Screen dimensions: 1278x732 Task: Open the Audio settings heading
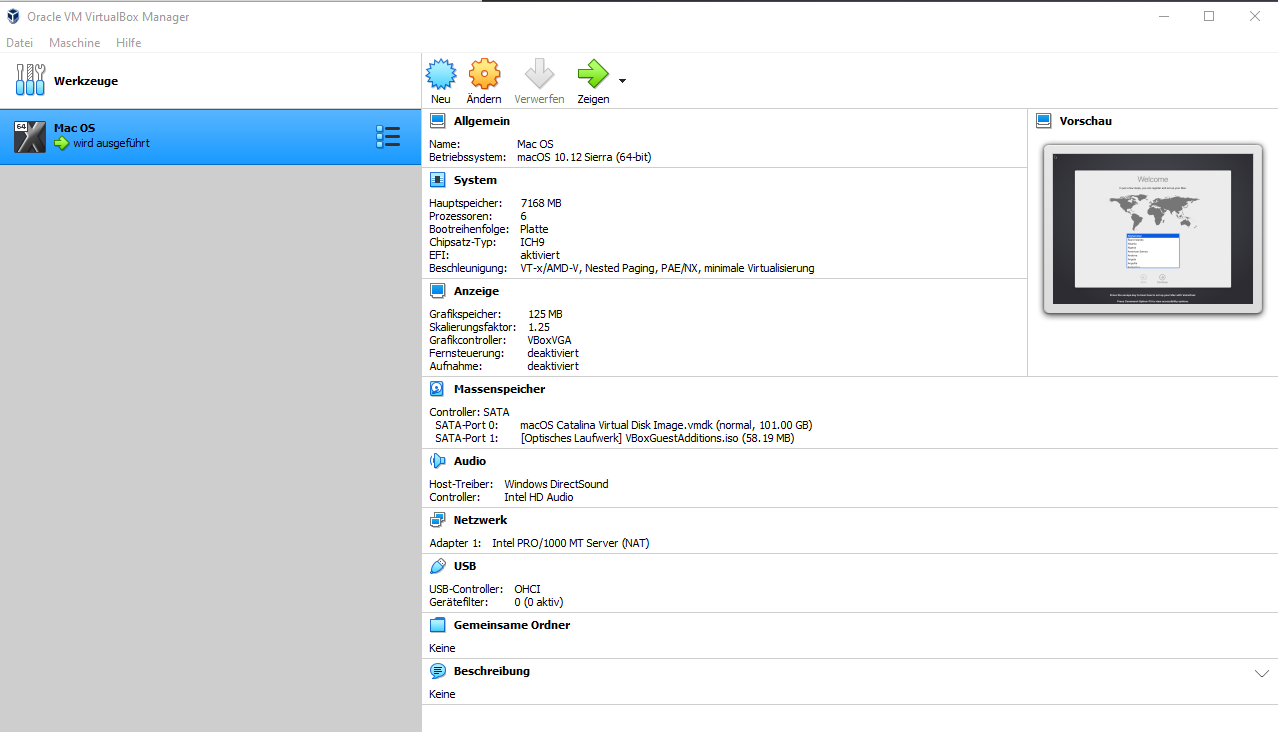tap(470, 461)
